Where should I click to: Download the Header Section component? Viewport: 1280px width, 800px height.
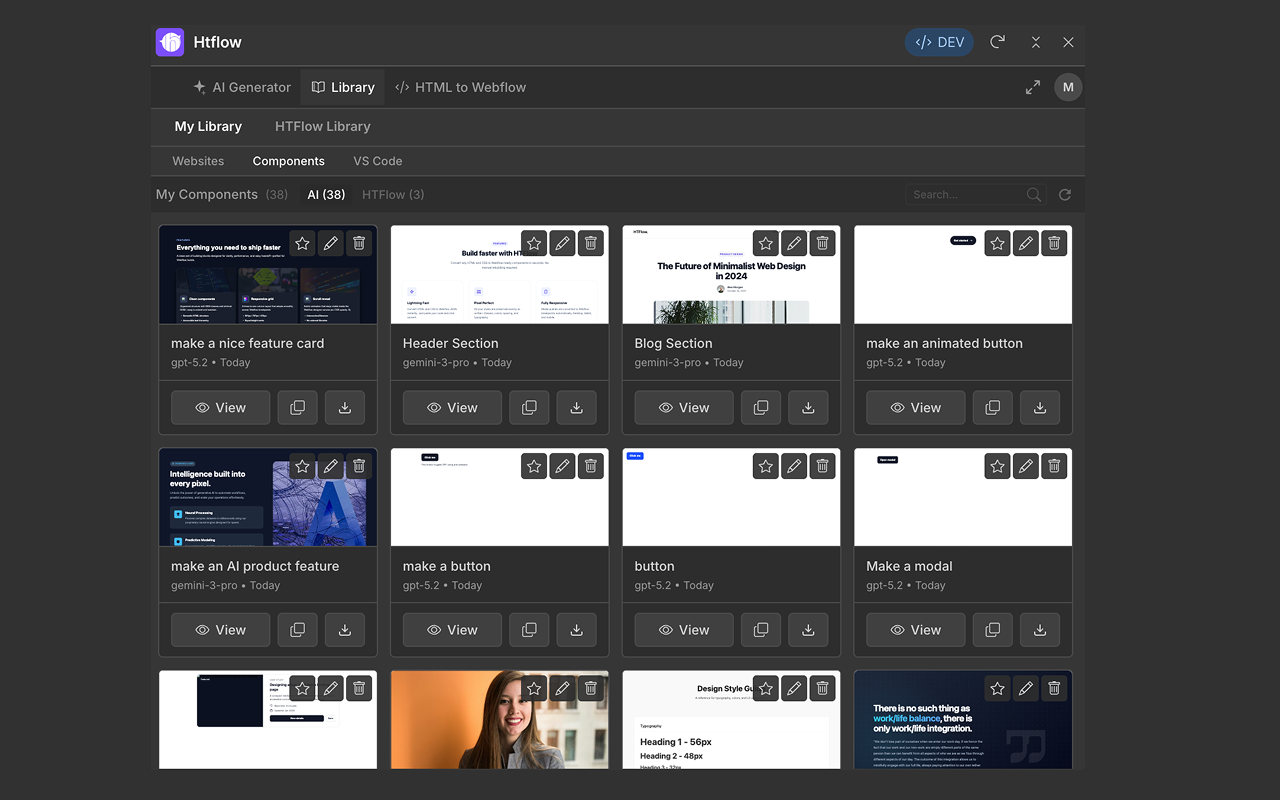(x=577, y=408)
